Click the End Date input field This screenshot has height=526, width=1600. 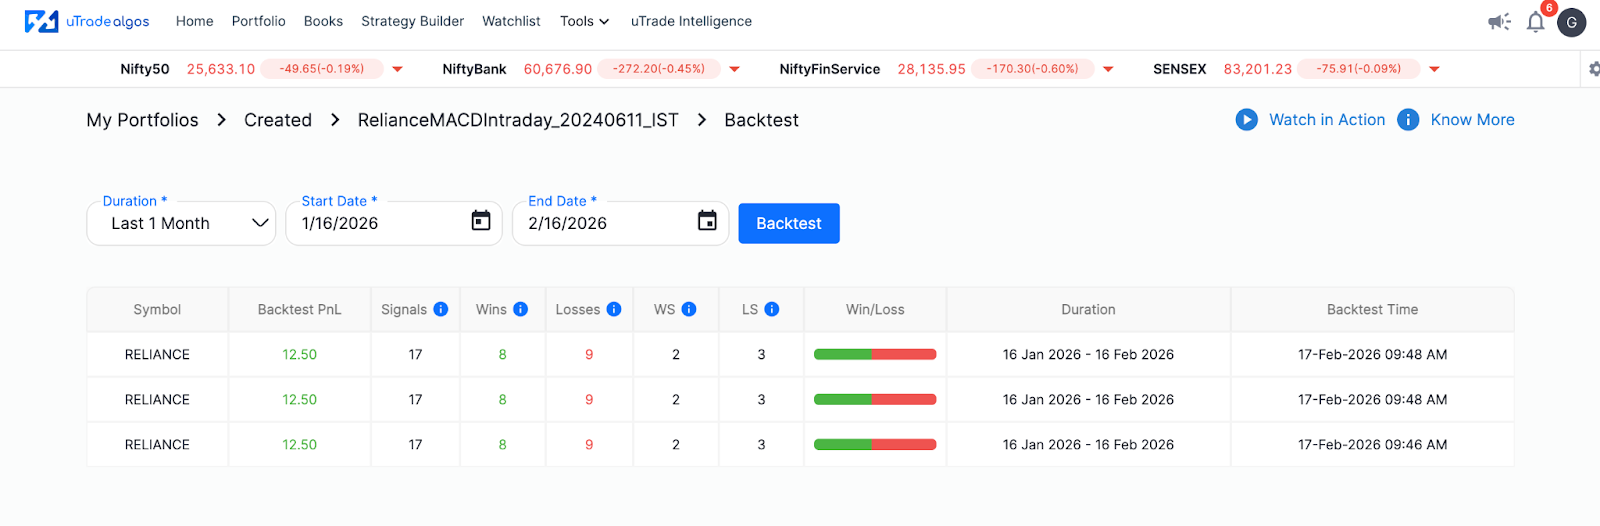coord(621,223)
